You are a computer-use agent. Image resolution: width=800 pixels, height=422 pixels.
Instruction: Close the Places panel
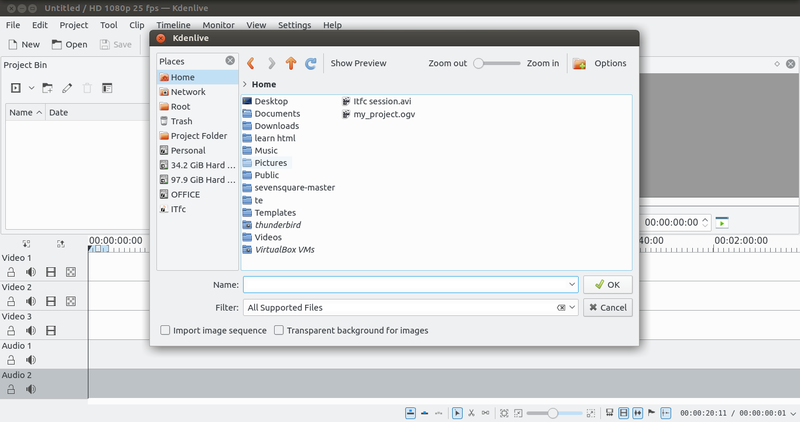pos(230,61)
